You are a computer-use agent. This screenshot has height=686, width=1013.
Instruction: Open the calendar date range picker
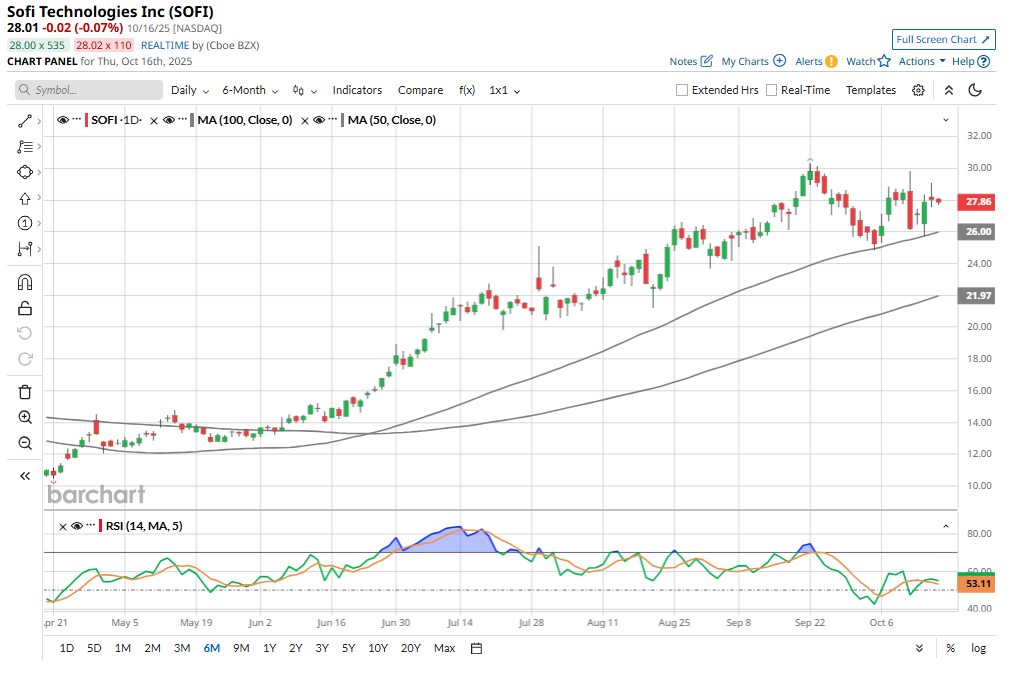(477, 648)
